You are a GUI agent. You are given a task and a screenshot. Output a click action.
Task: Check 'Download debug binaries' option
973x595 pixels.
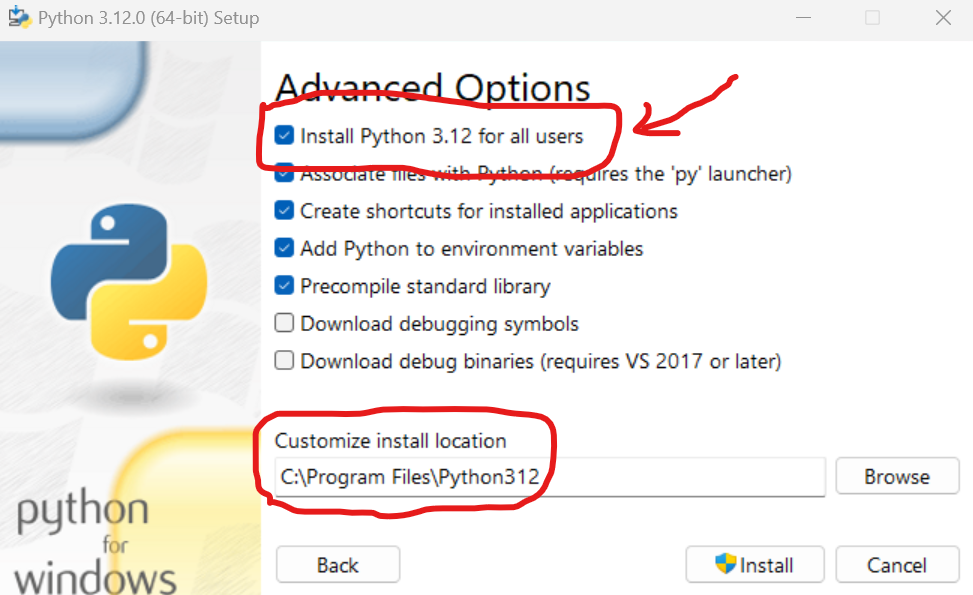click(x=282, y=361)
